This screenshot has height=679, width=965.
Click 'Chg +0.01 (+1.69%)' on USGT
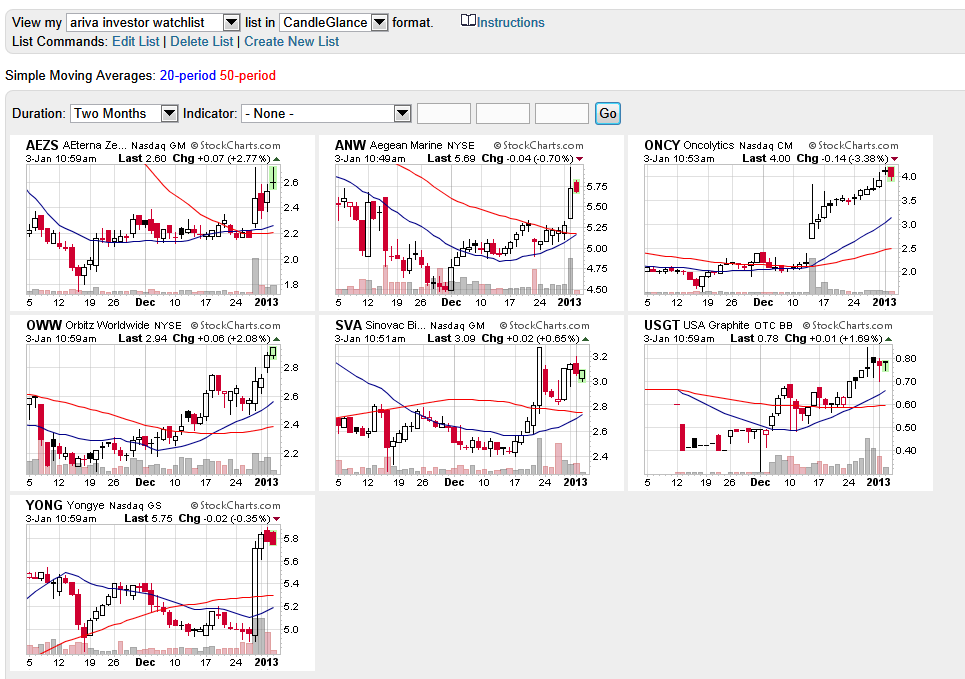[833, 339]
